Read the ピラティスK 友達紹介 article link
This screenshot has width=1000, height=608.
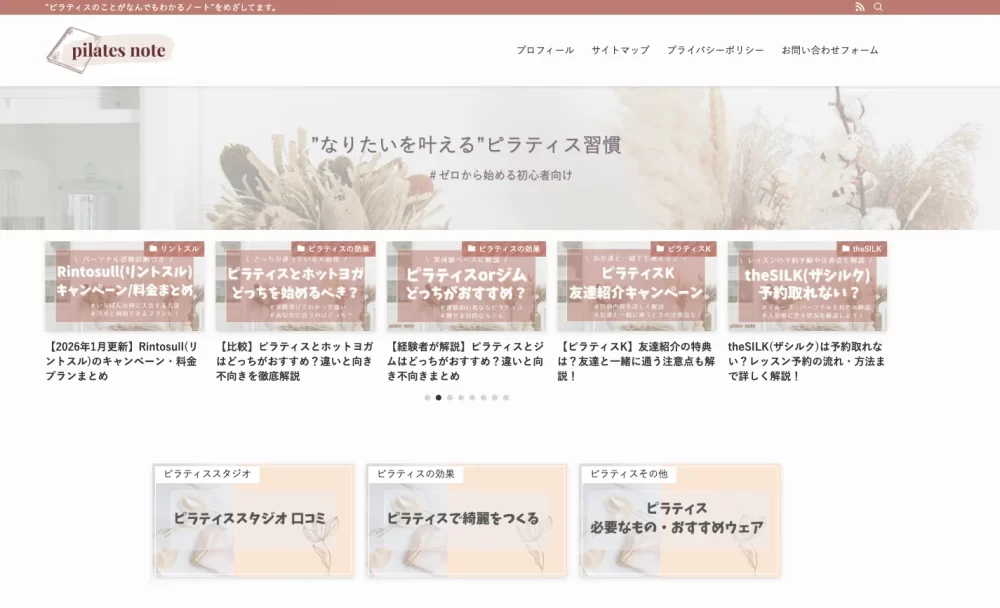coord(636,361)
